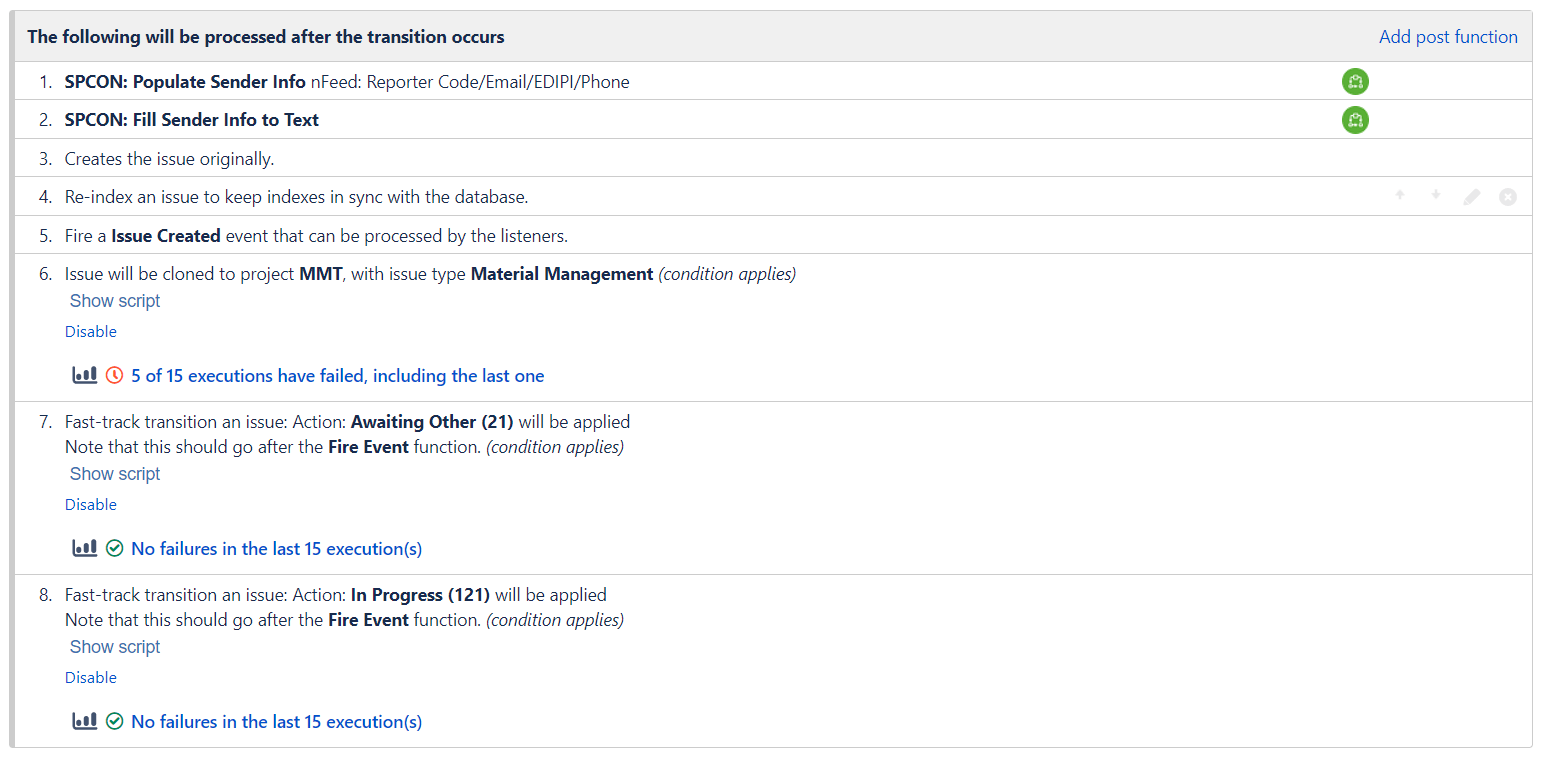Edit the Re-index post function with pencil icon
The width and height of the screenshot is (1567, 777).
pyautogui.click(x=1471, y=197)
